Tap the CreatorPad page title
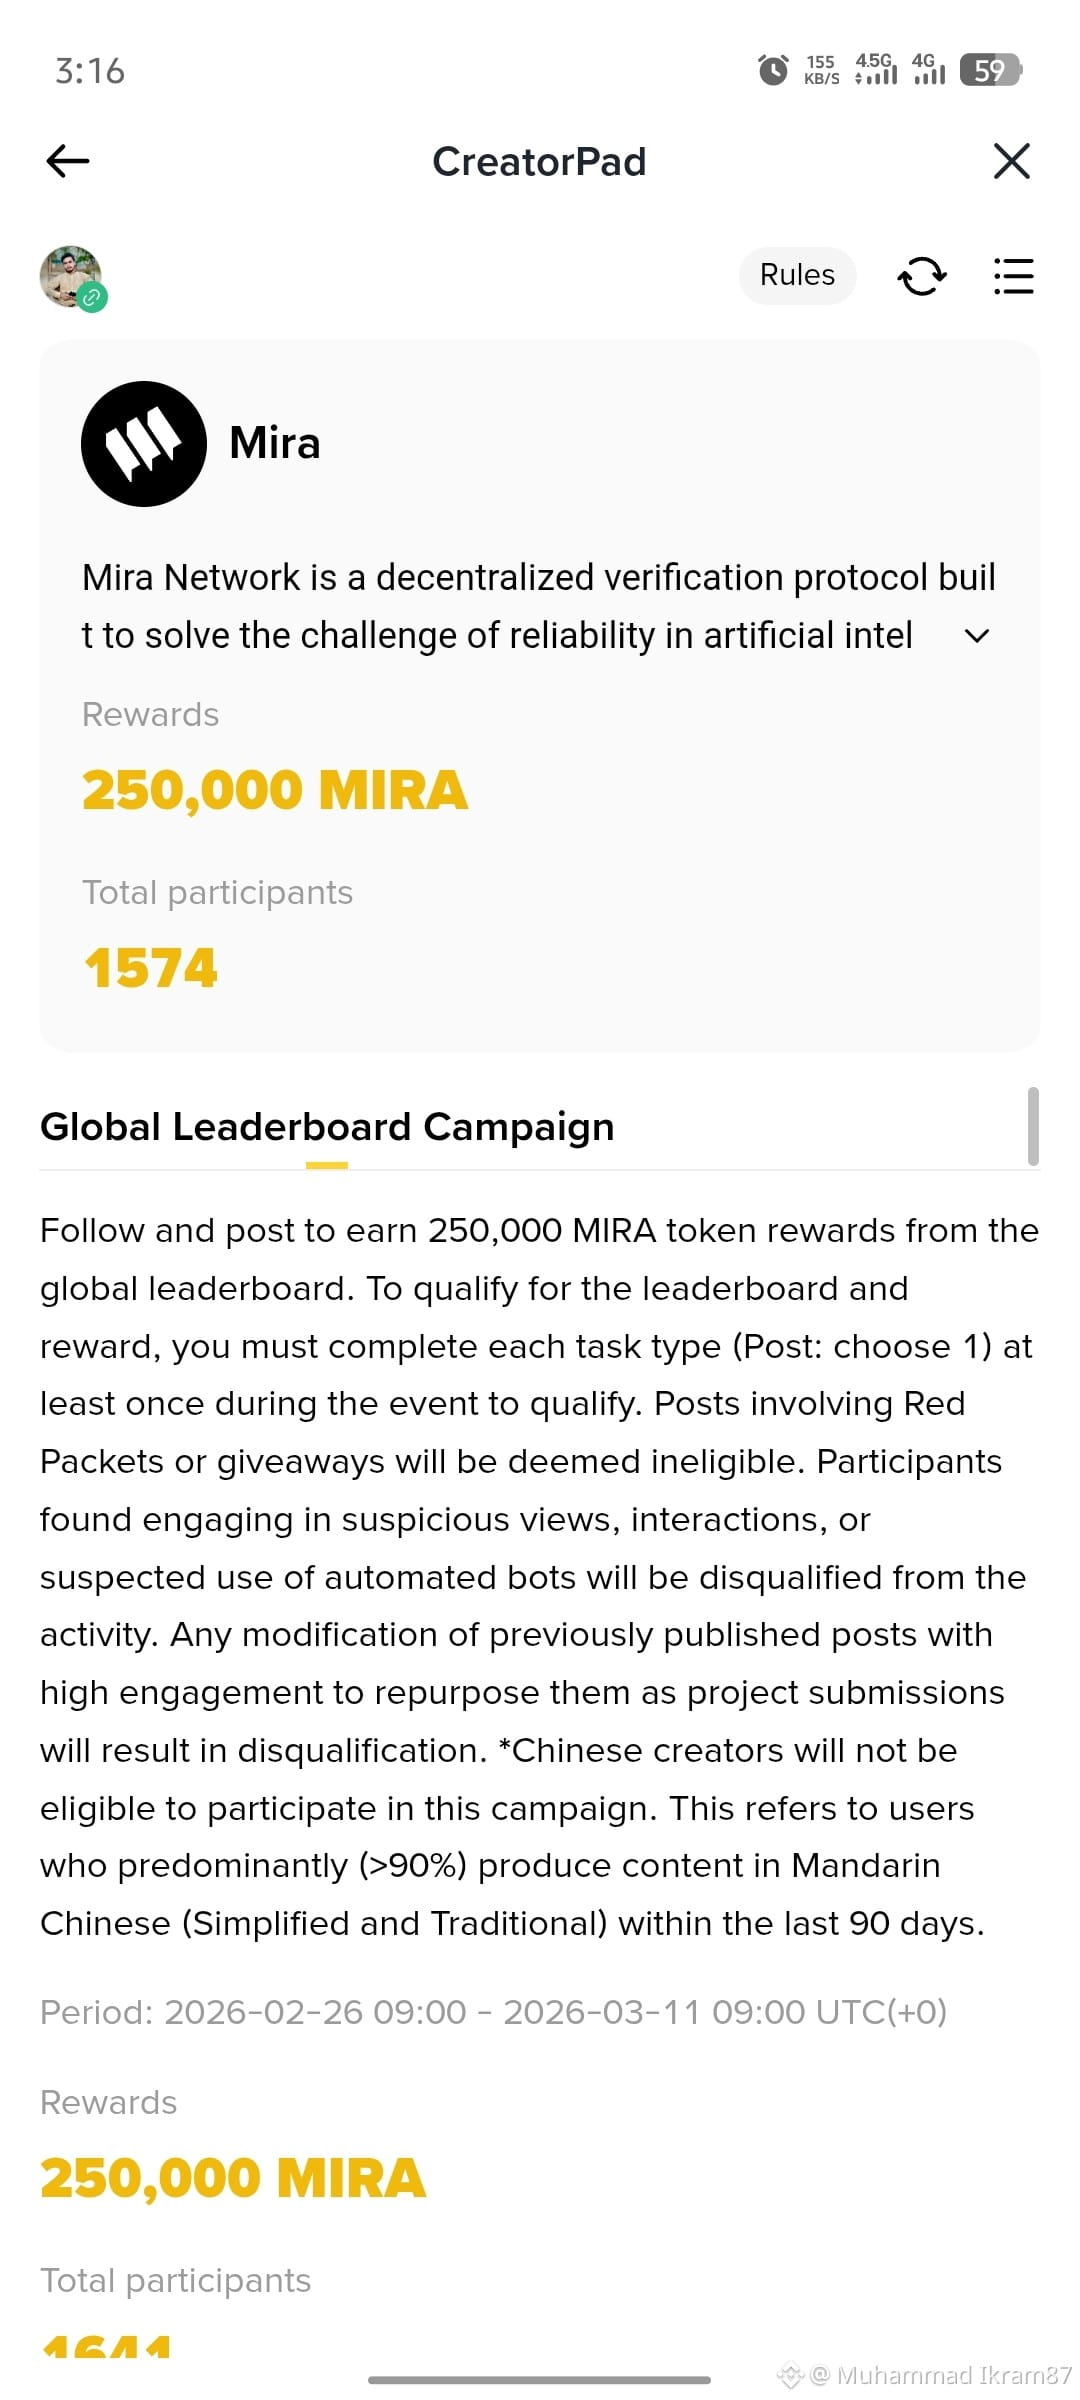This screenshot has width=1080, height=2400. coord(539,162)
